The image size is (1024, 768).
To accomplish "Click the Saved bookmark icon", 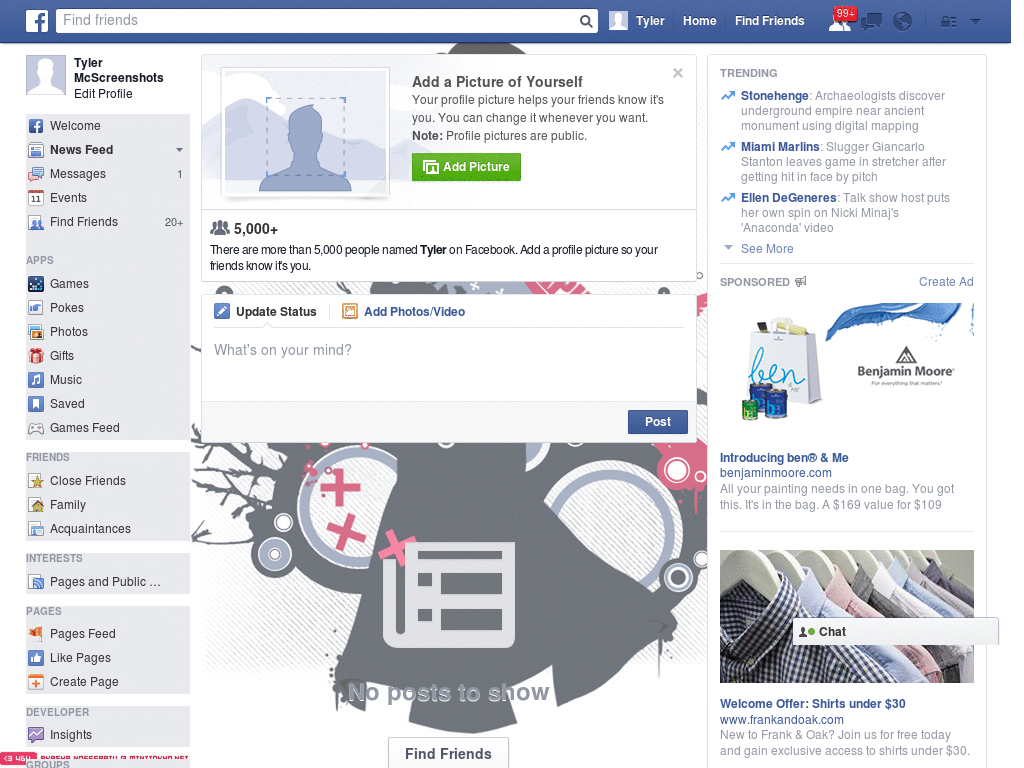I will [36, 404].
